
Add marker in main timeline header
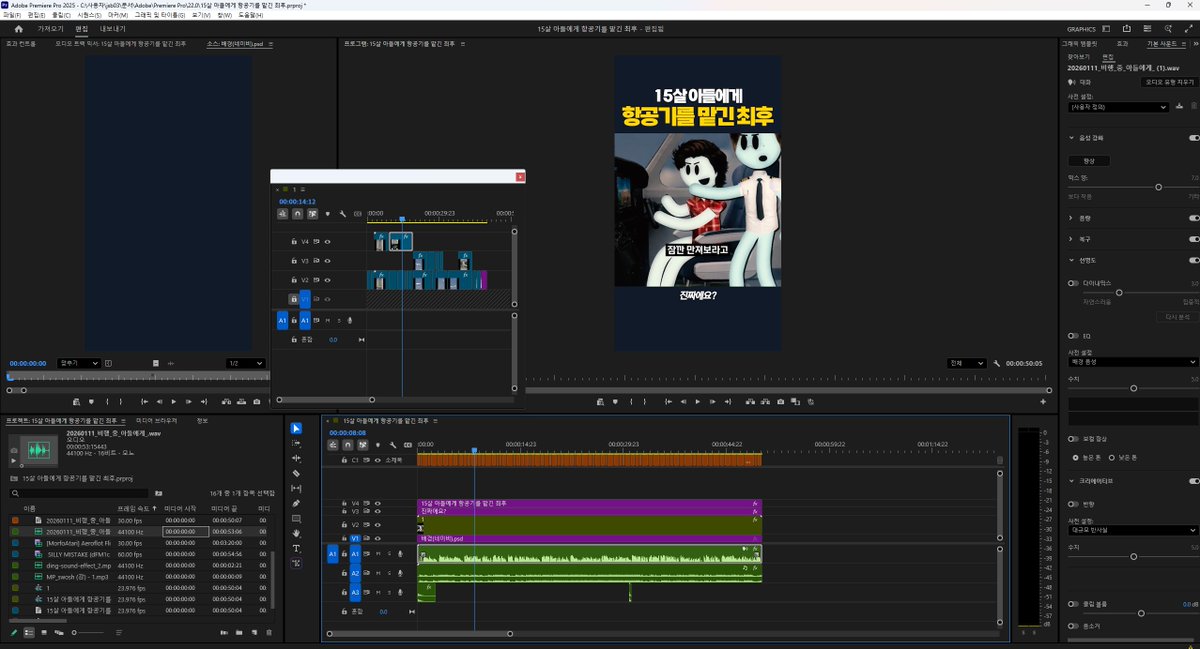[x=378, y=445]
